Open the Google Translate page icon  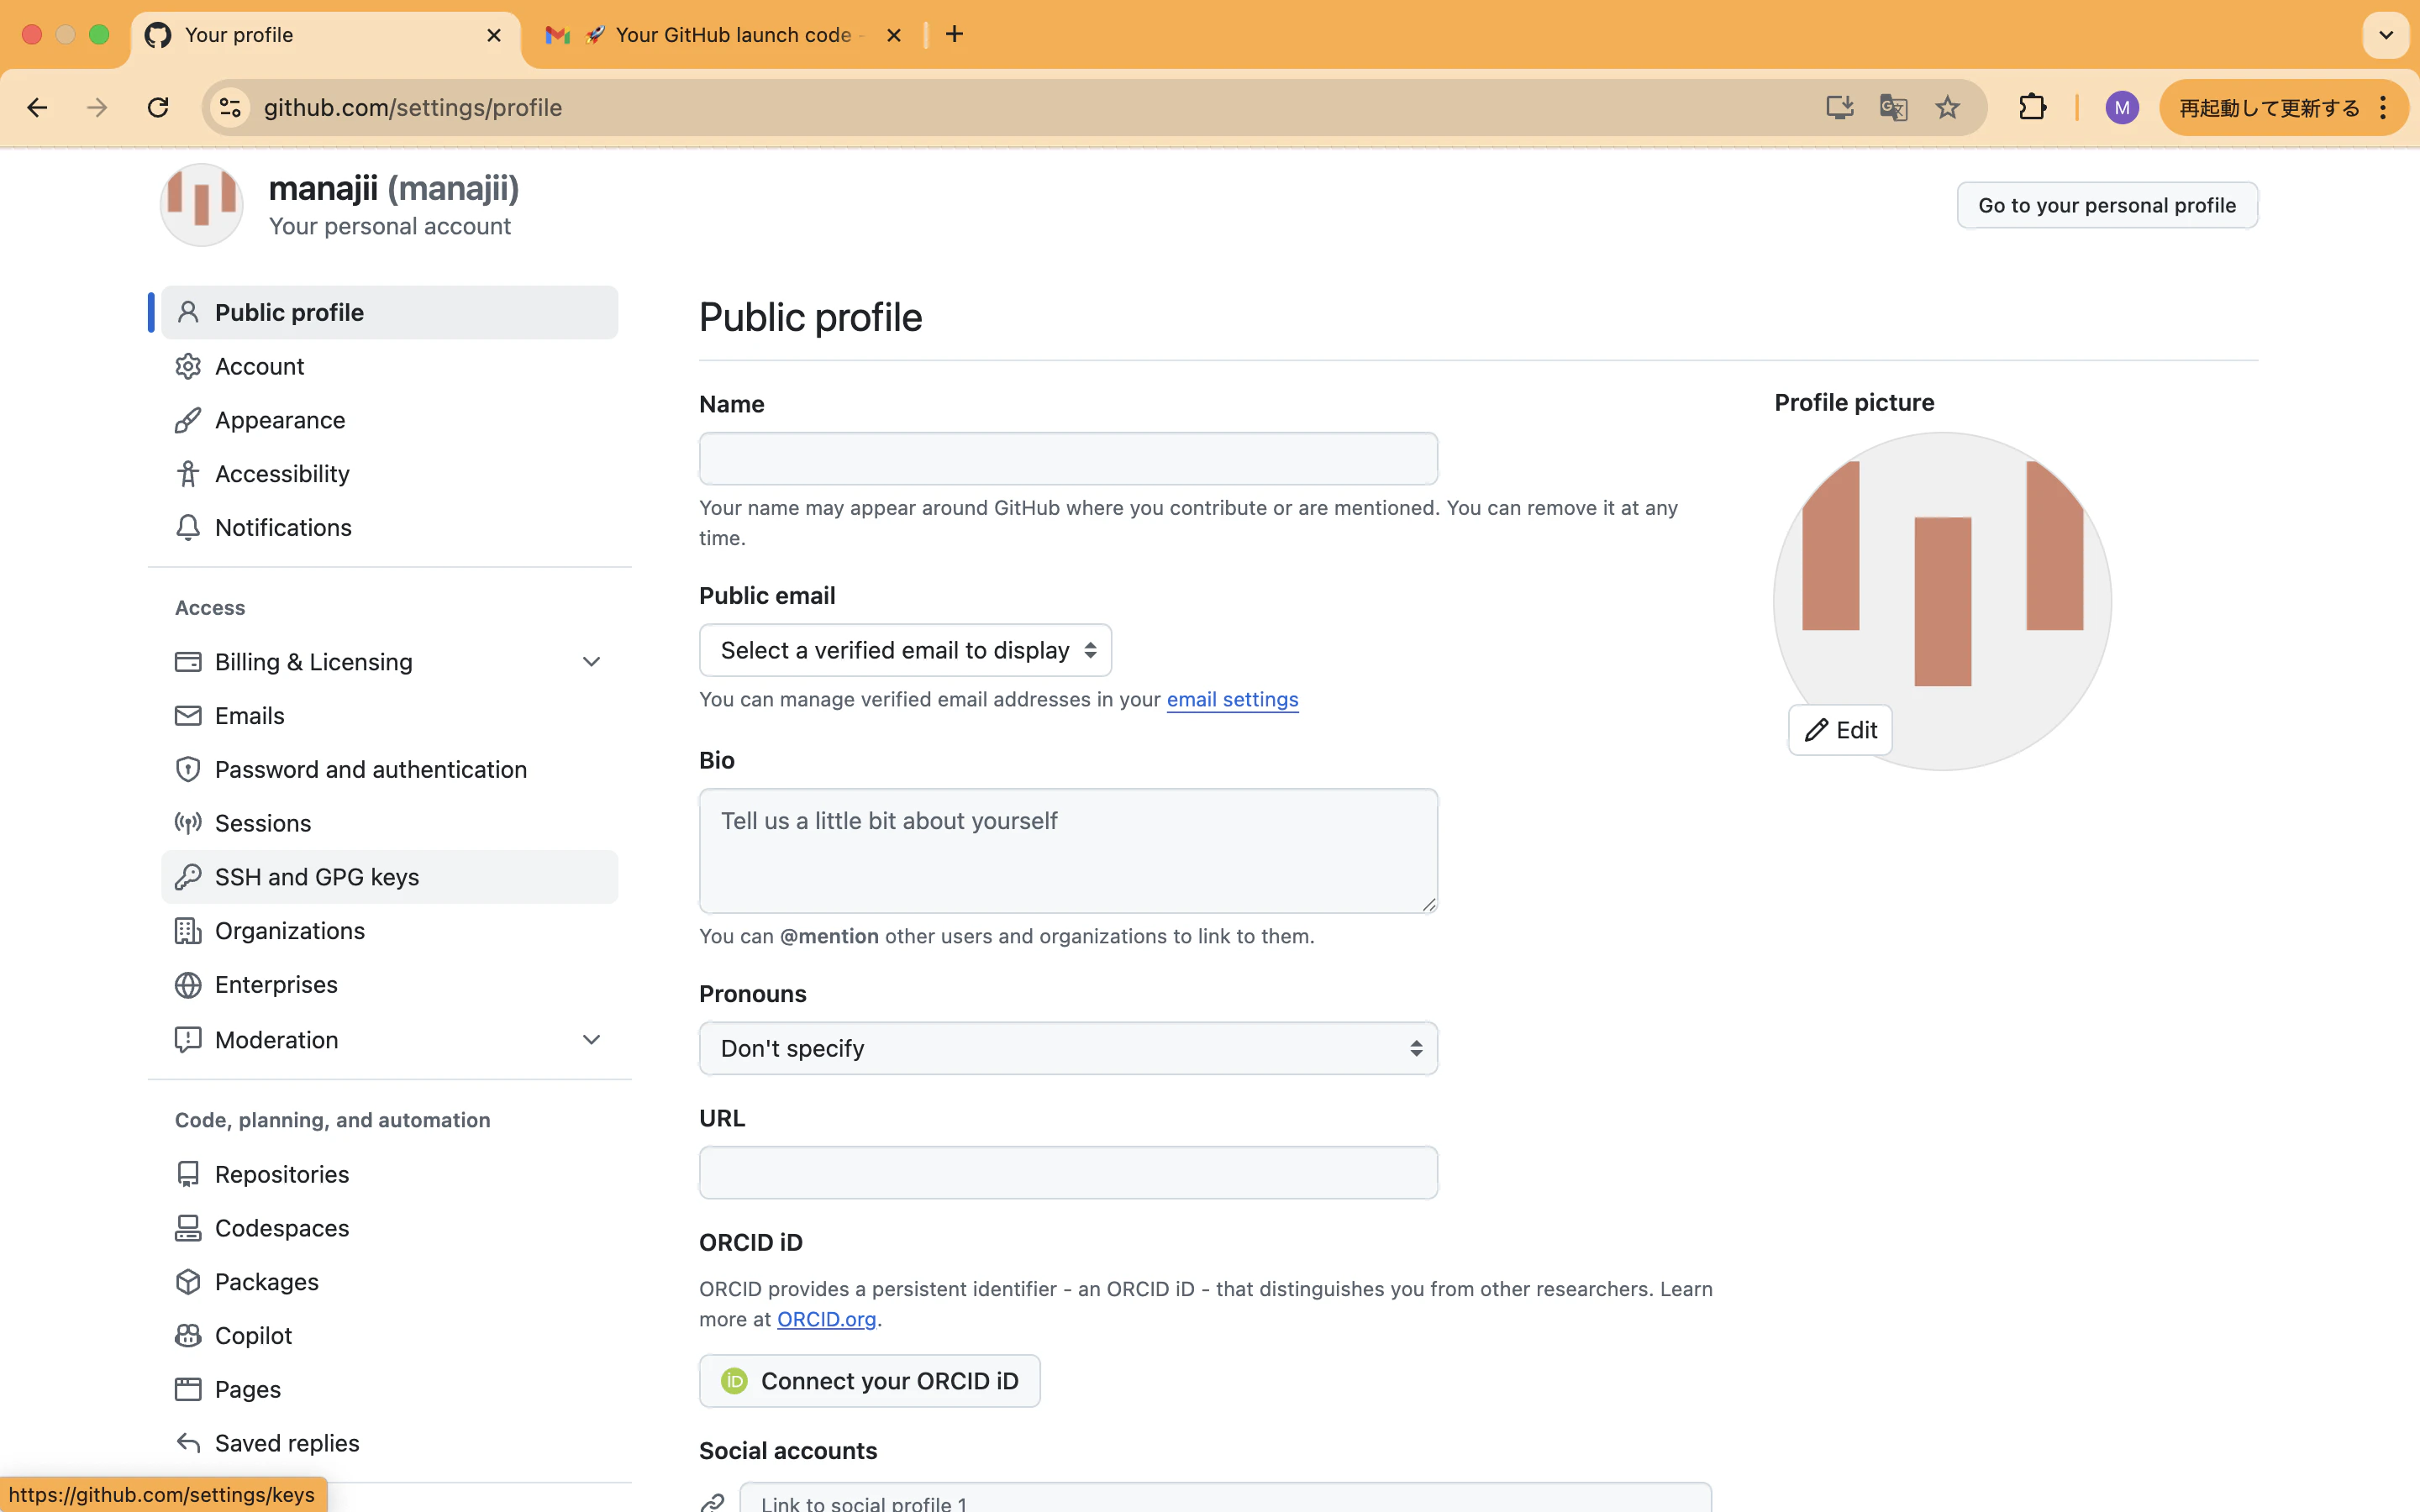point(1893,108)
